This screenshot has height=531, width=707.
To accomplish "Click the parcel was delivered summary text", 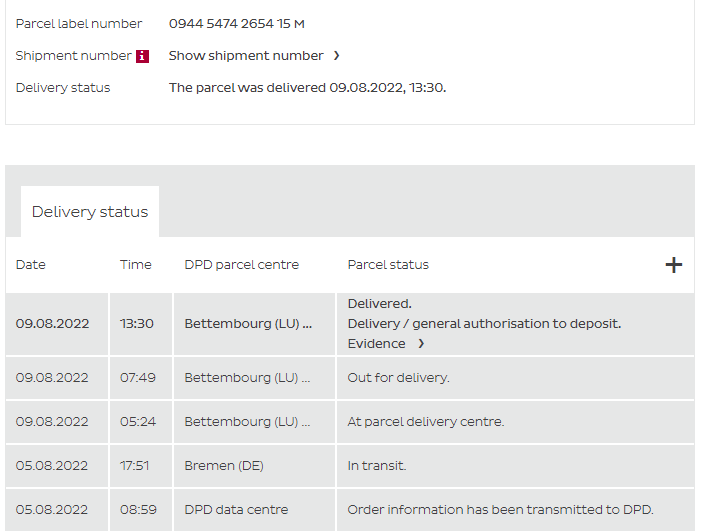I will pyautogui.click(x=307, y=88).
